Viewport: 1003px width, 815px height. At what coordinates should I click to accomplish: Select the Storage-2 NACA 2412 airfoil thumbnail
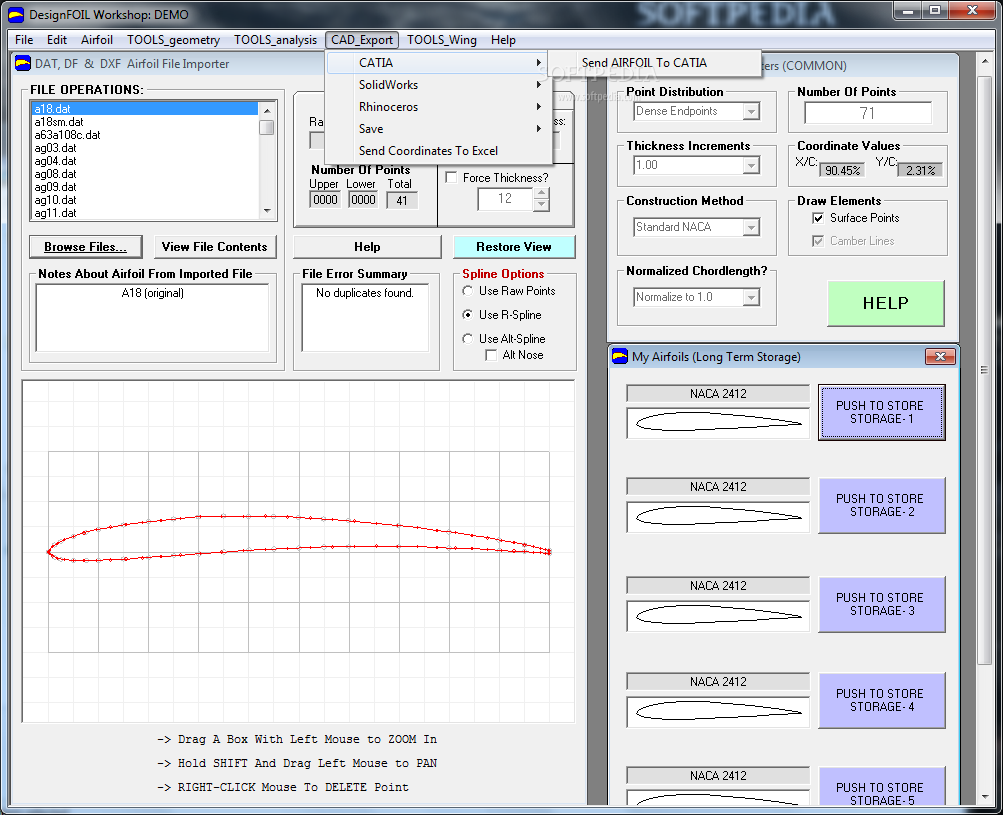tap(718, 516)
